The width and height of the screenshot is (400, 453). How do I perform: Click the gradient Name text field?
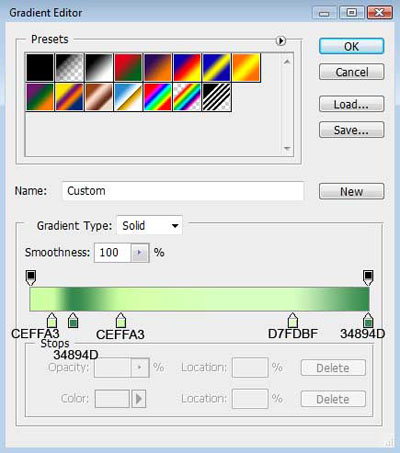(x=183, y=191)
